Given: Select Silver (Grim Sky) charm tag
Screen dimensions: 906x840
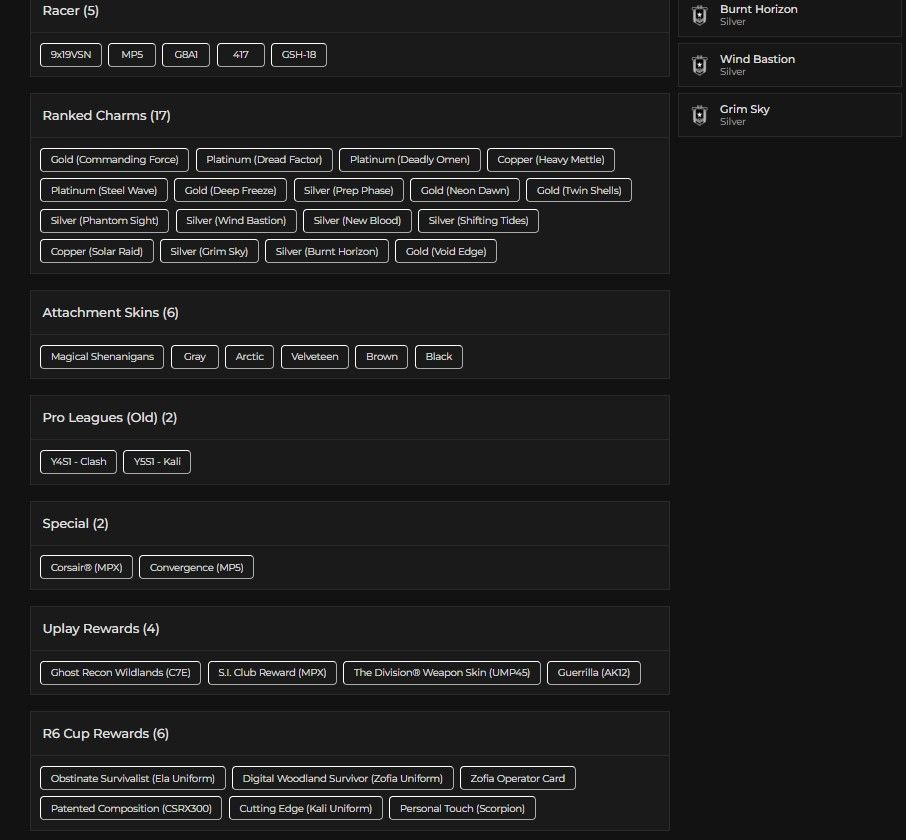Looking at the screenshot, I should click(209, 251).
